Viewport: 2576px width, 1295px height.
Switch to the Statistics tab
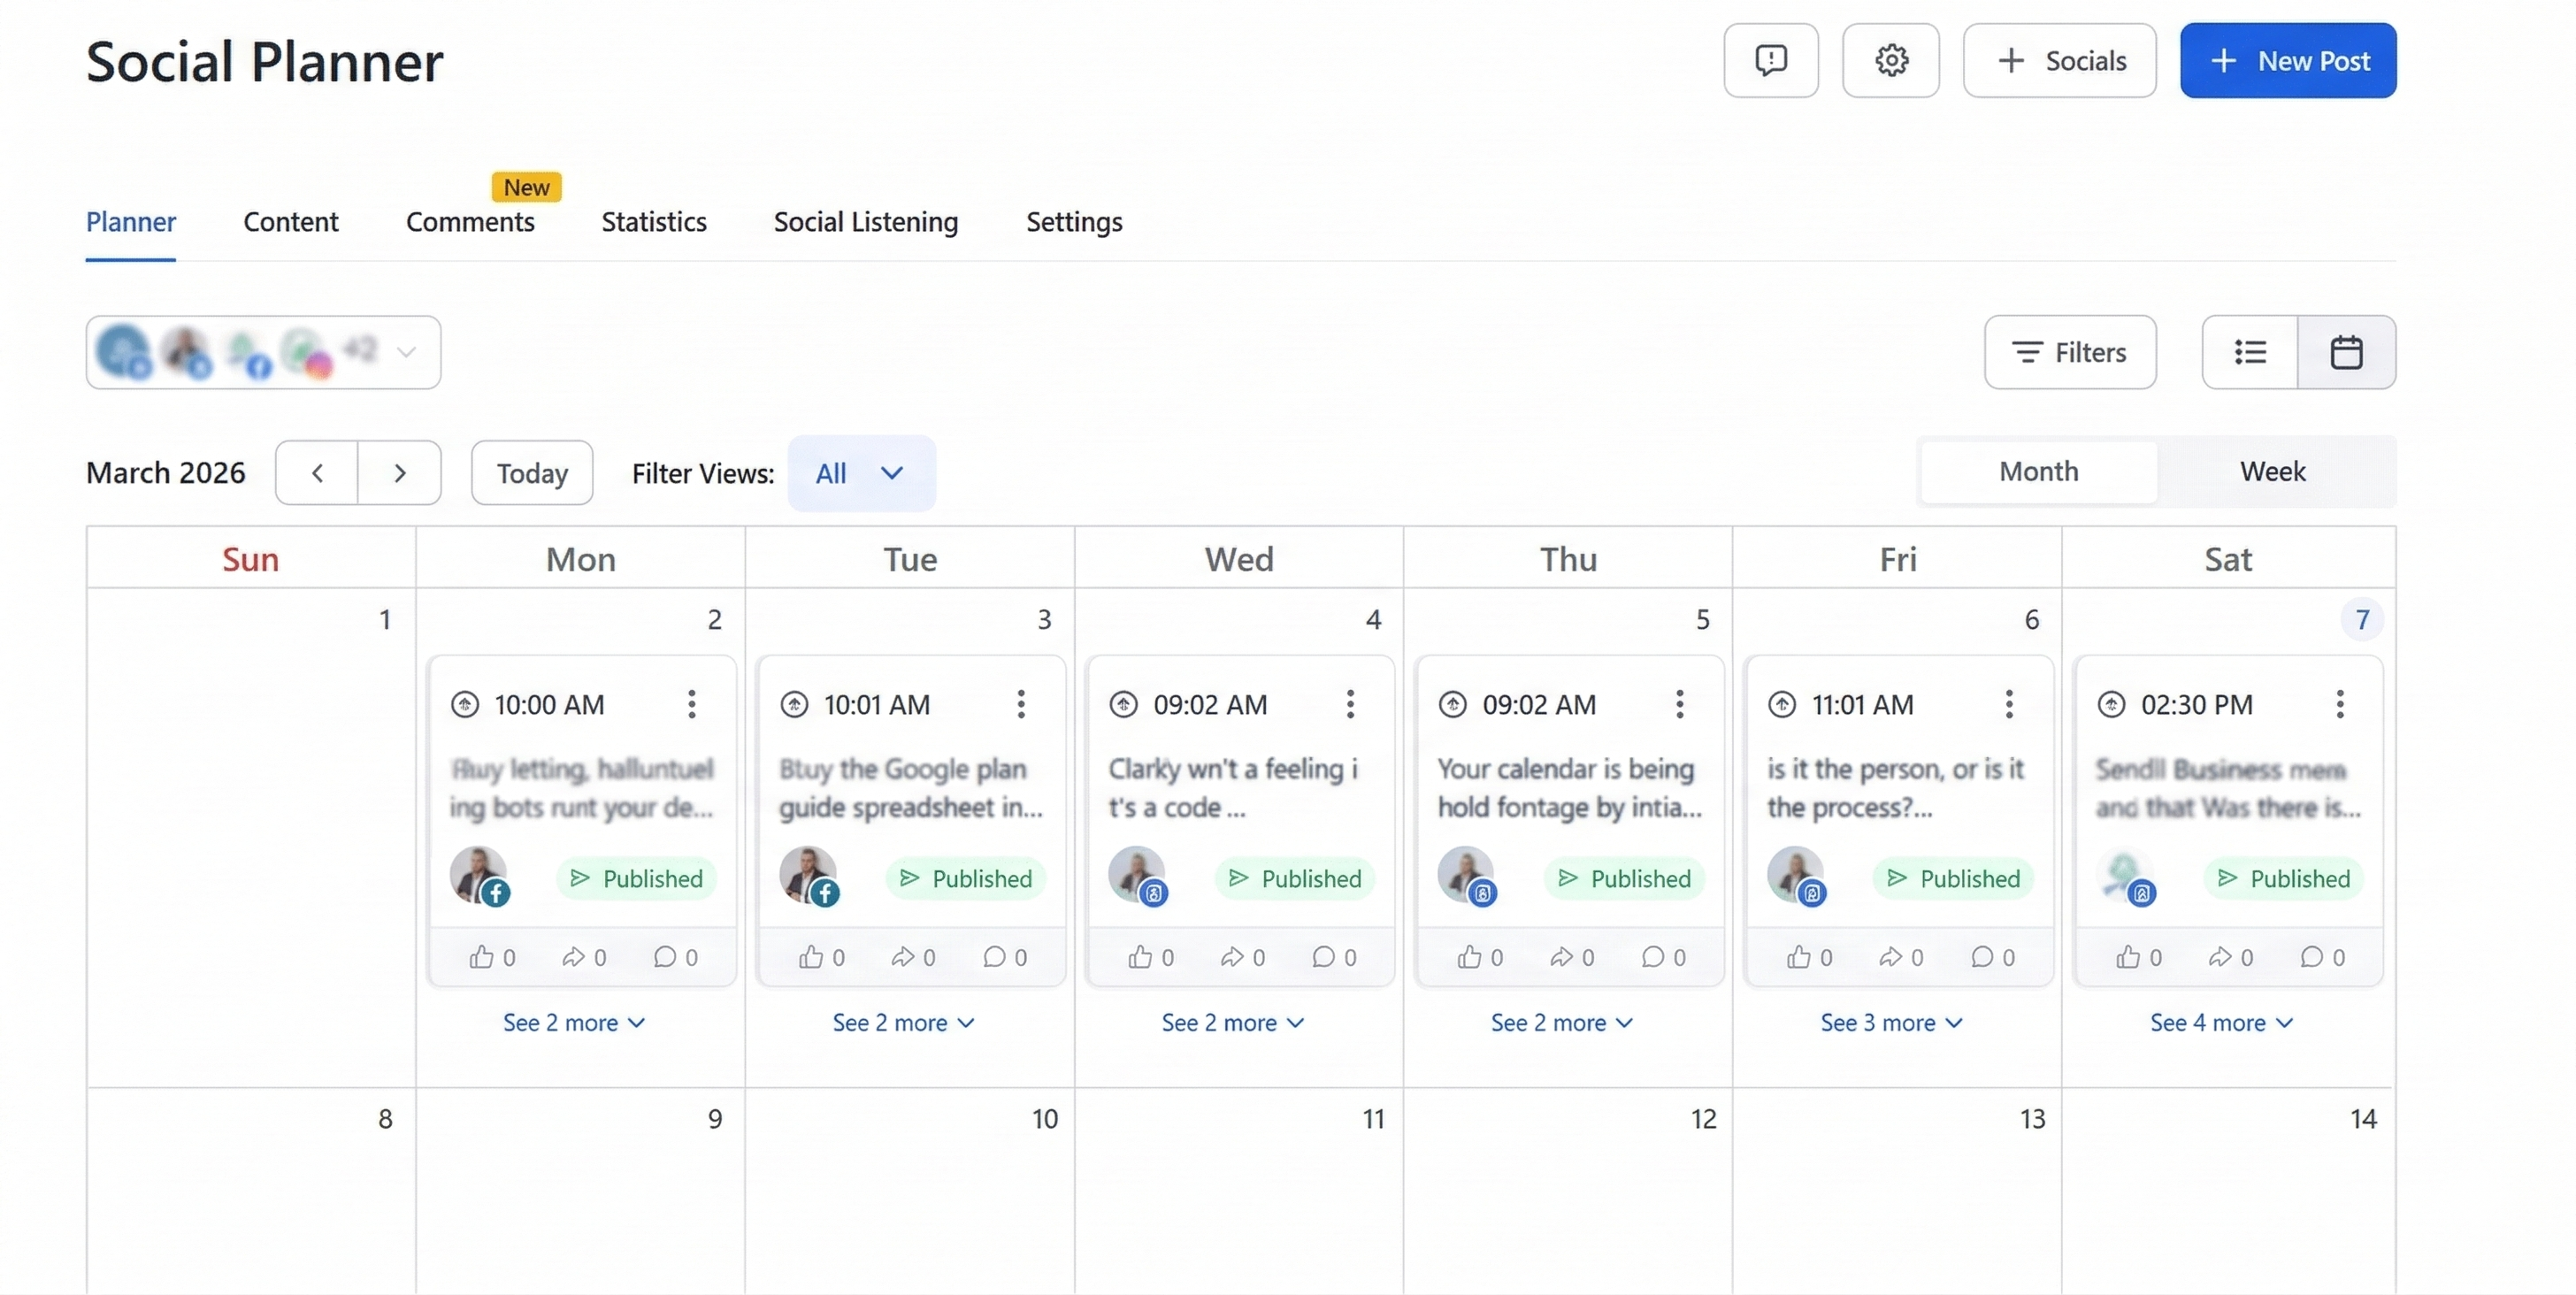(653, 222)
